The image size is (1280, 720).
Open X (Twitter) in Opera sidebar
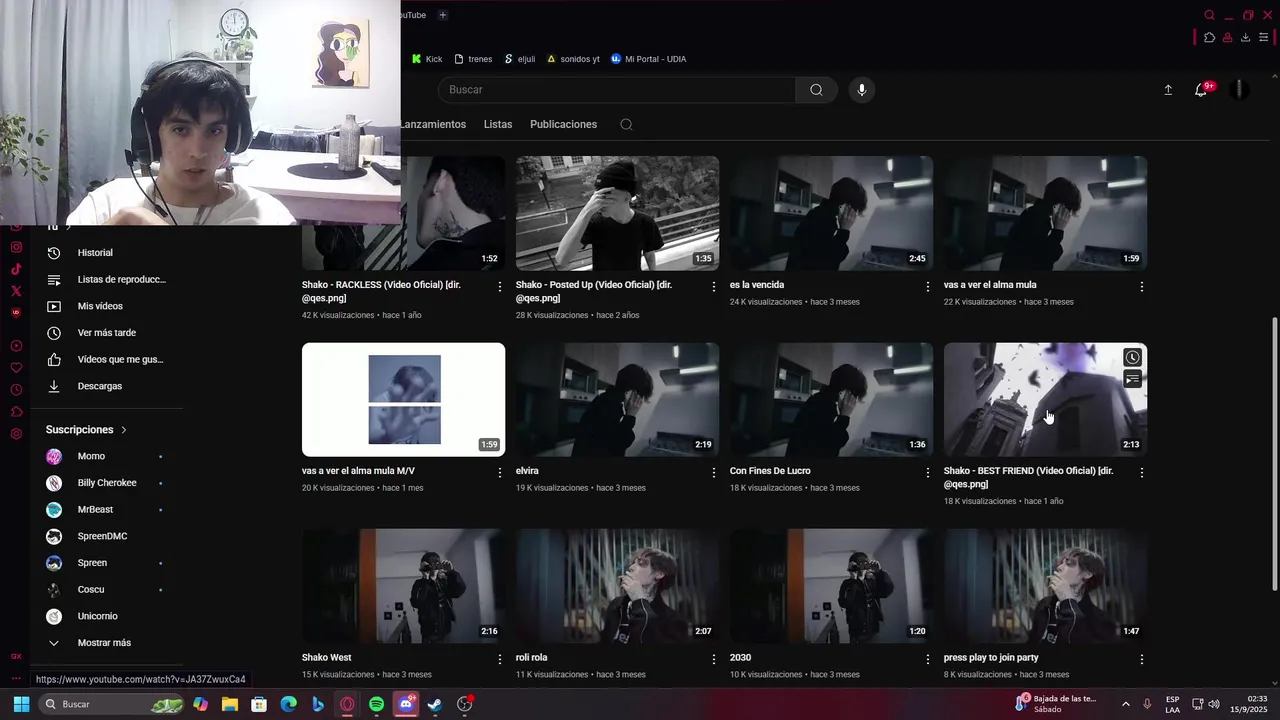(x=16, y=291)
